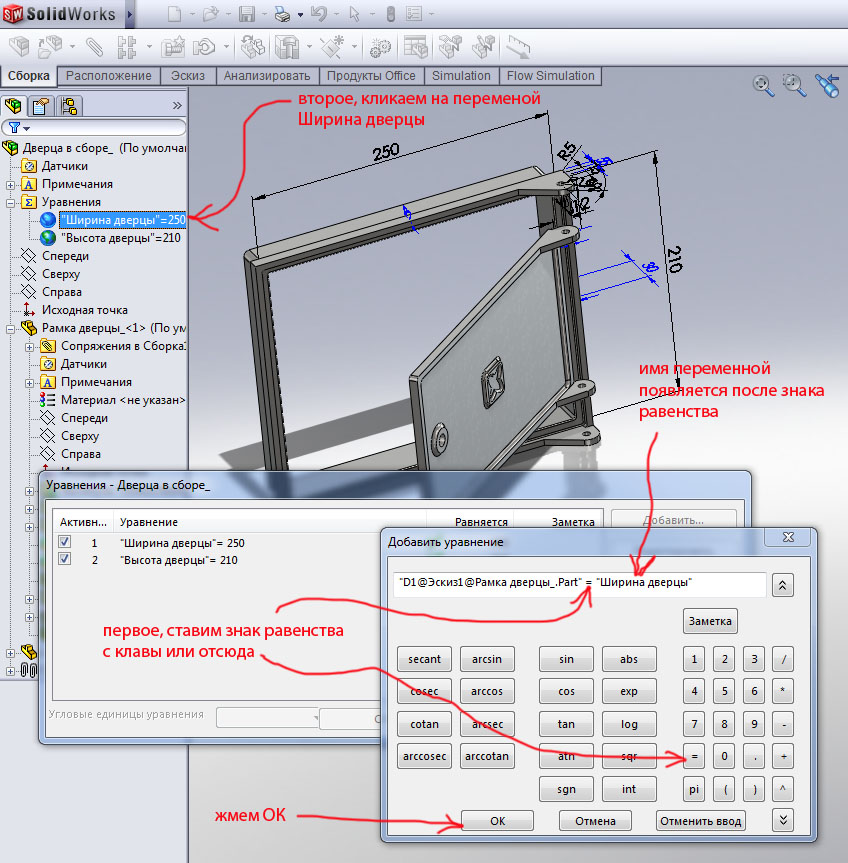Click the Zoom to Fit magnifier icon
848x863 pixels.
pyautogui.click(x=764, y=85)
